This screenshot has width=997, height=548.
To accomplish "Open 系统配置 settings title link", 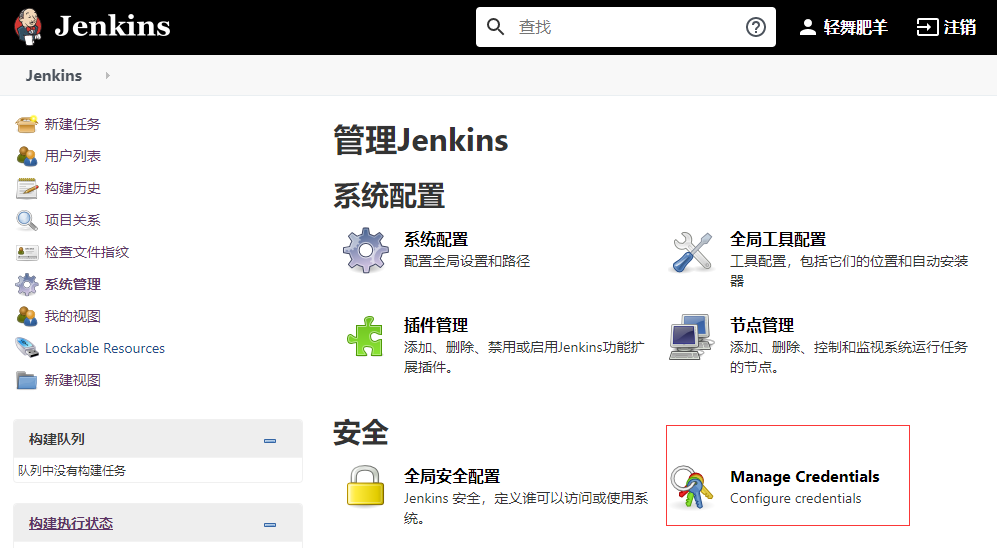I will (436, 240).
